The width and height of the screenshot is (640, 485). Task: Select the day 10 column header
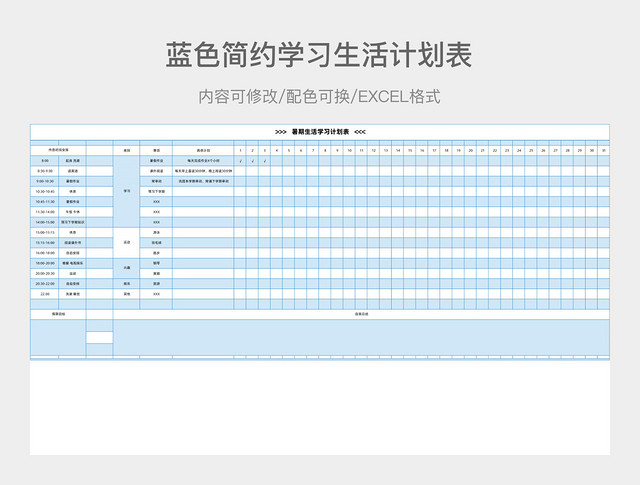(x=349, y=151)
